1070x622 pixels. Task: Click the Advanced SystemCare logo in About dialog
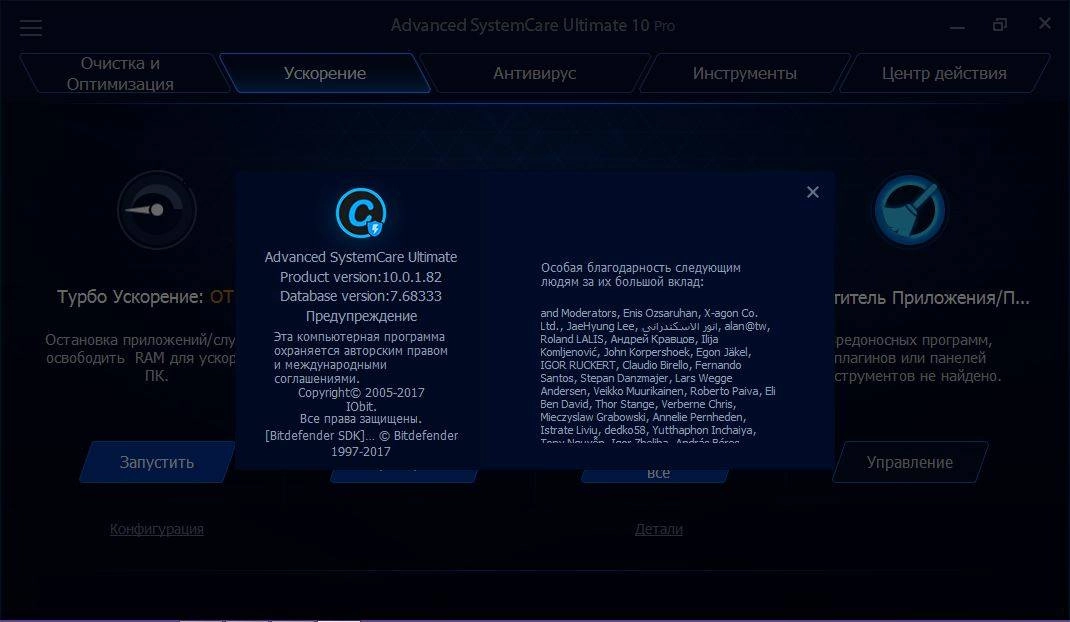(x=360, y=213)
